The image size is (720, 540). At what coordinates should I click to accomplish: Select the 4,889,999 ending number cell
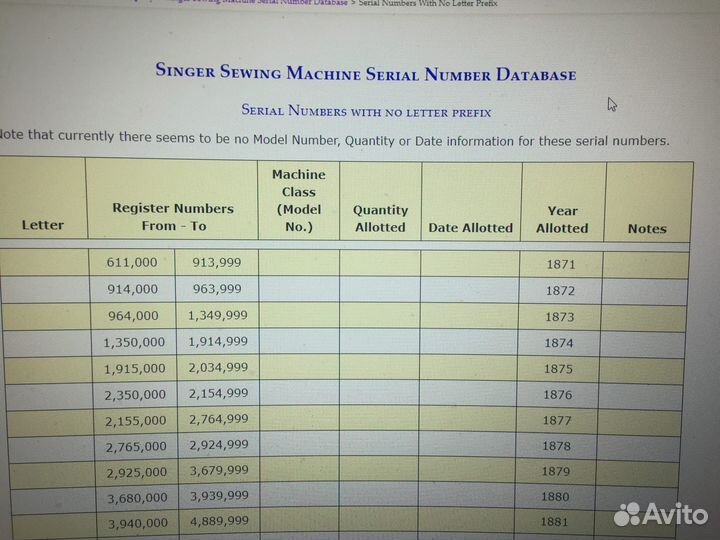pos(217,522)
